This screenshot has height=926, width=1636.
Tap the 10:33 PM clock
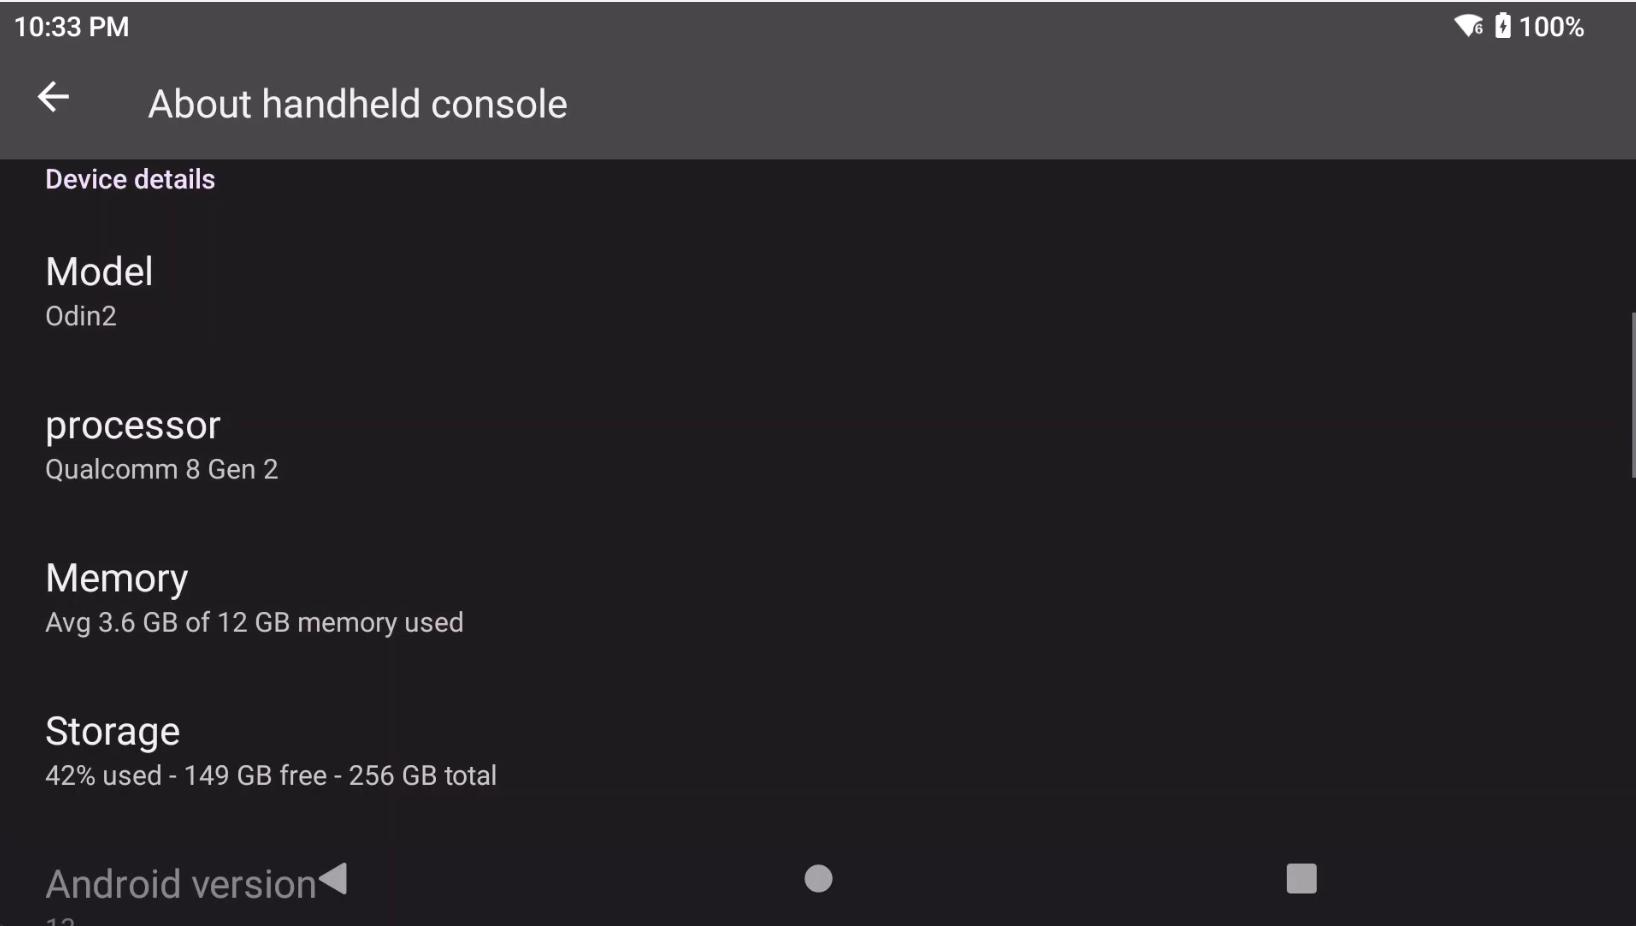tap(72, 27)
